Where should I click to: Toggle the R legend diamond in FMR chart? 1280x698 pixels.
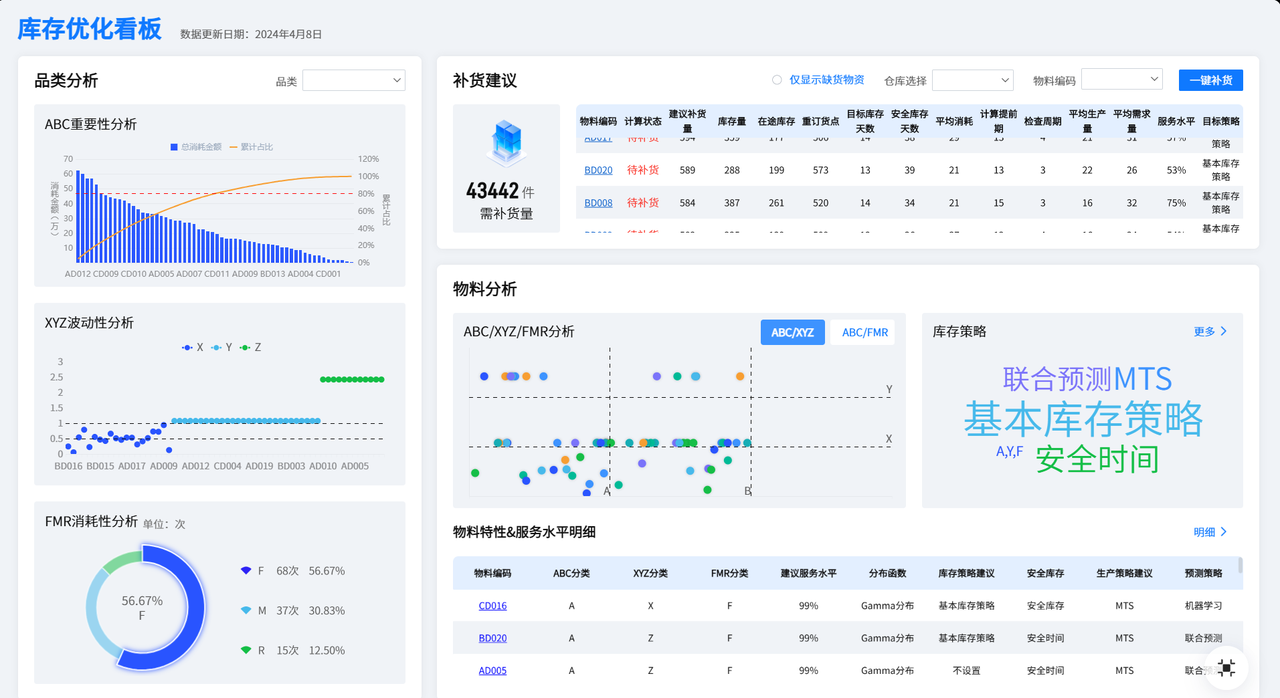pyautogui.click(x=246, y=650)
